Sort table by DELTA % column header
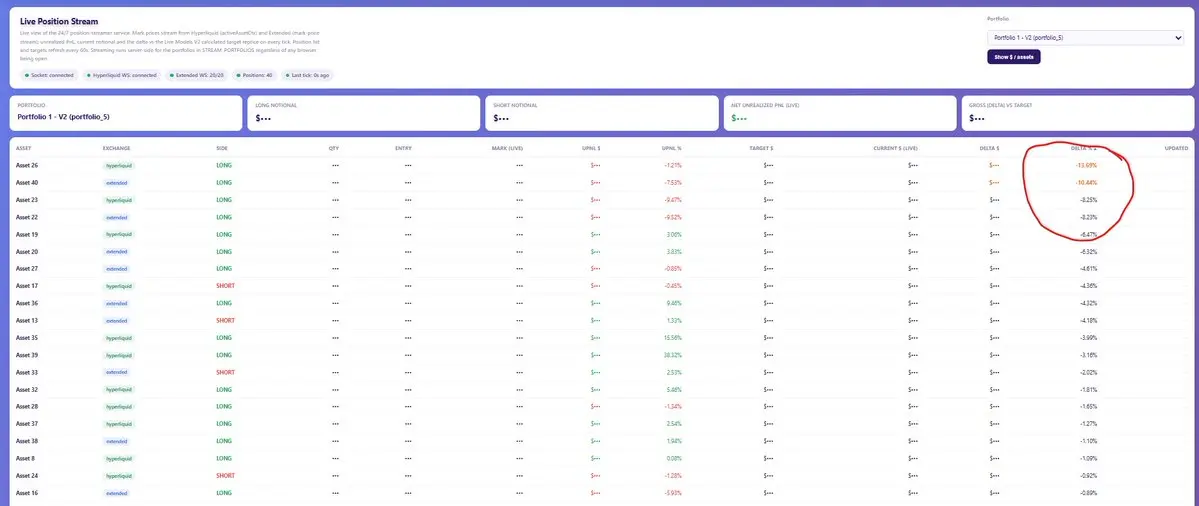This screenshot has height=506, width=1199. point(1084,148)
